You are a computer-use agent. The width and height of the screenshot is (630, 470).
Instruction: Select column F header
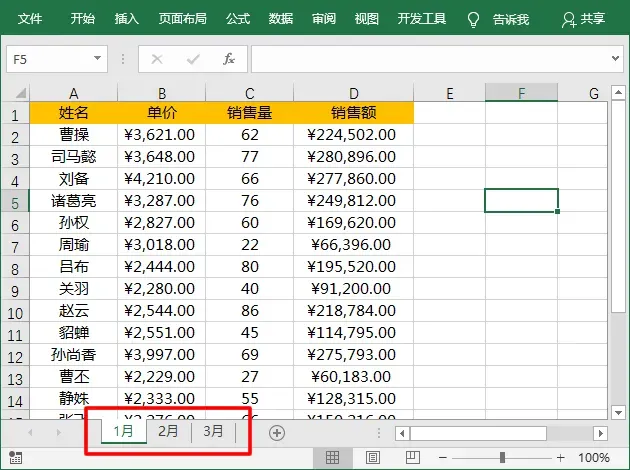pyautogui.click(x=522, y=93)
